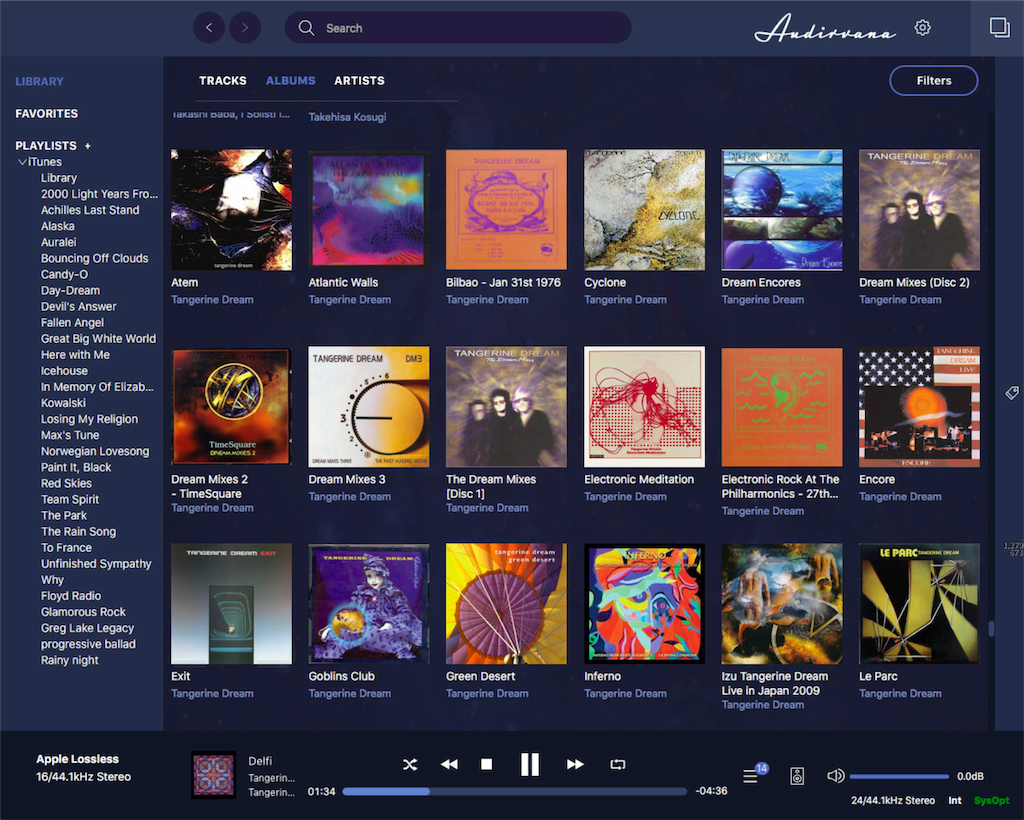Adjust the volume slider
Screen dimensions: 1024x820
coord(899,776)
